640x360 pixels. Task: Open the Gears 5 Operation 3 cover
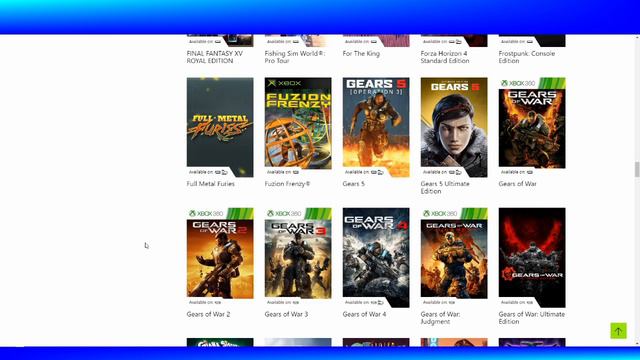point(376,127)
